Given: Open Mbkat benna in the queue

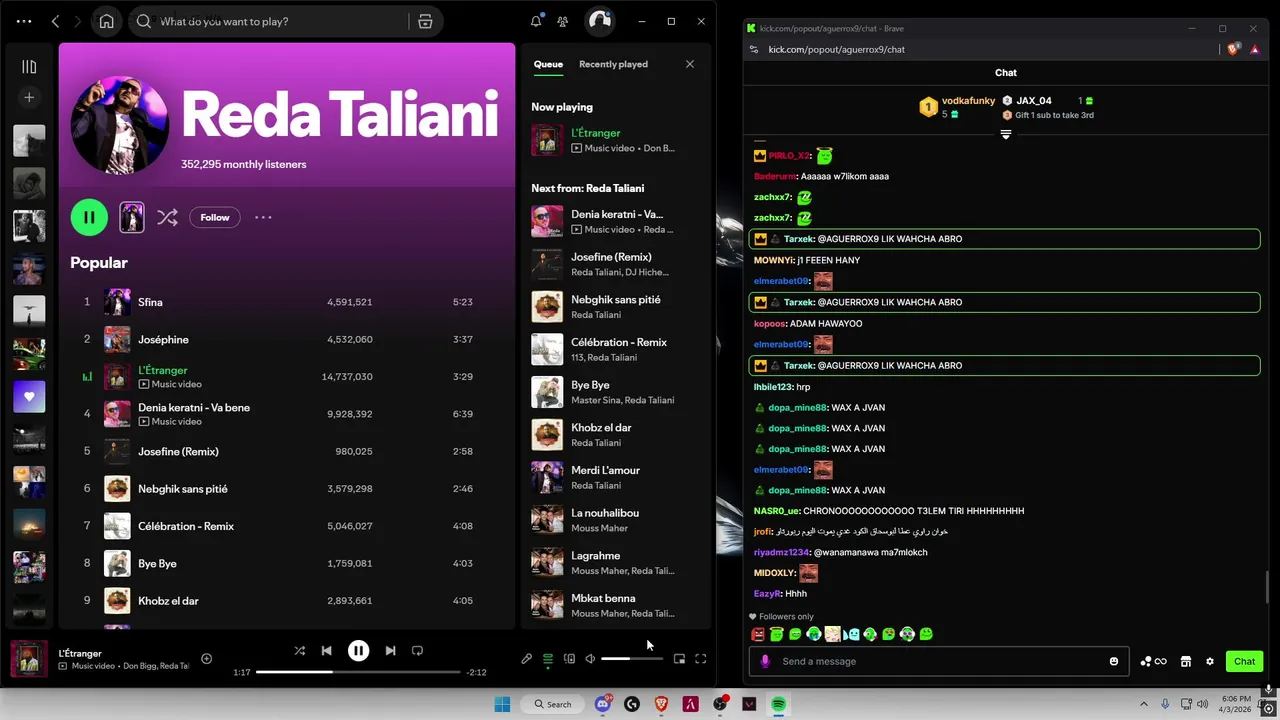Looking at the screenshot, I should point(615,605).
